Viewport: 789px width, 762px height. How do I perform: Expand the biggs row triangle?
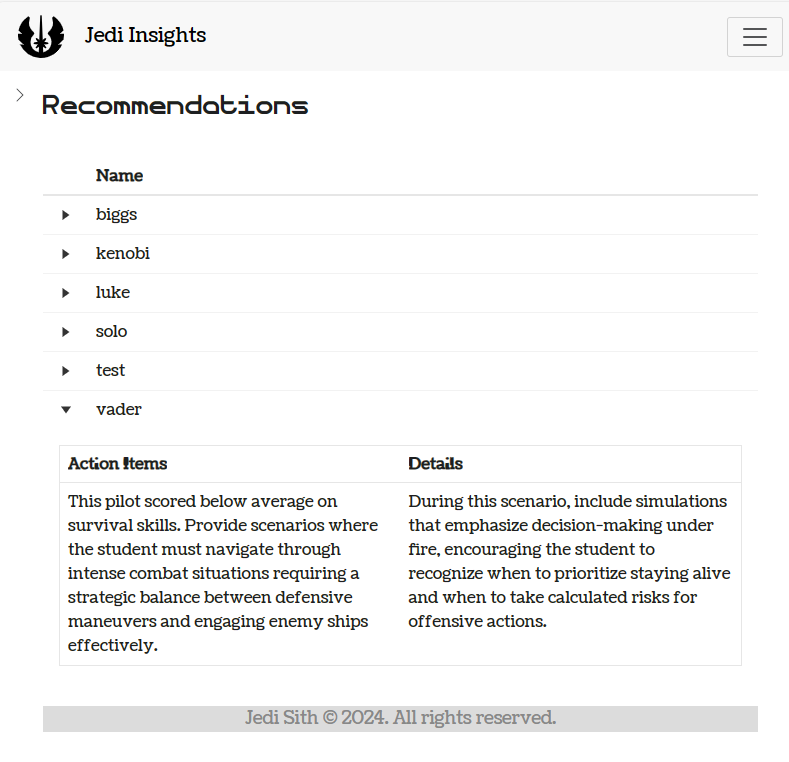pos(66,215)
